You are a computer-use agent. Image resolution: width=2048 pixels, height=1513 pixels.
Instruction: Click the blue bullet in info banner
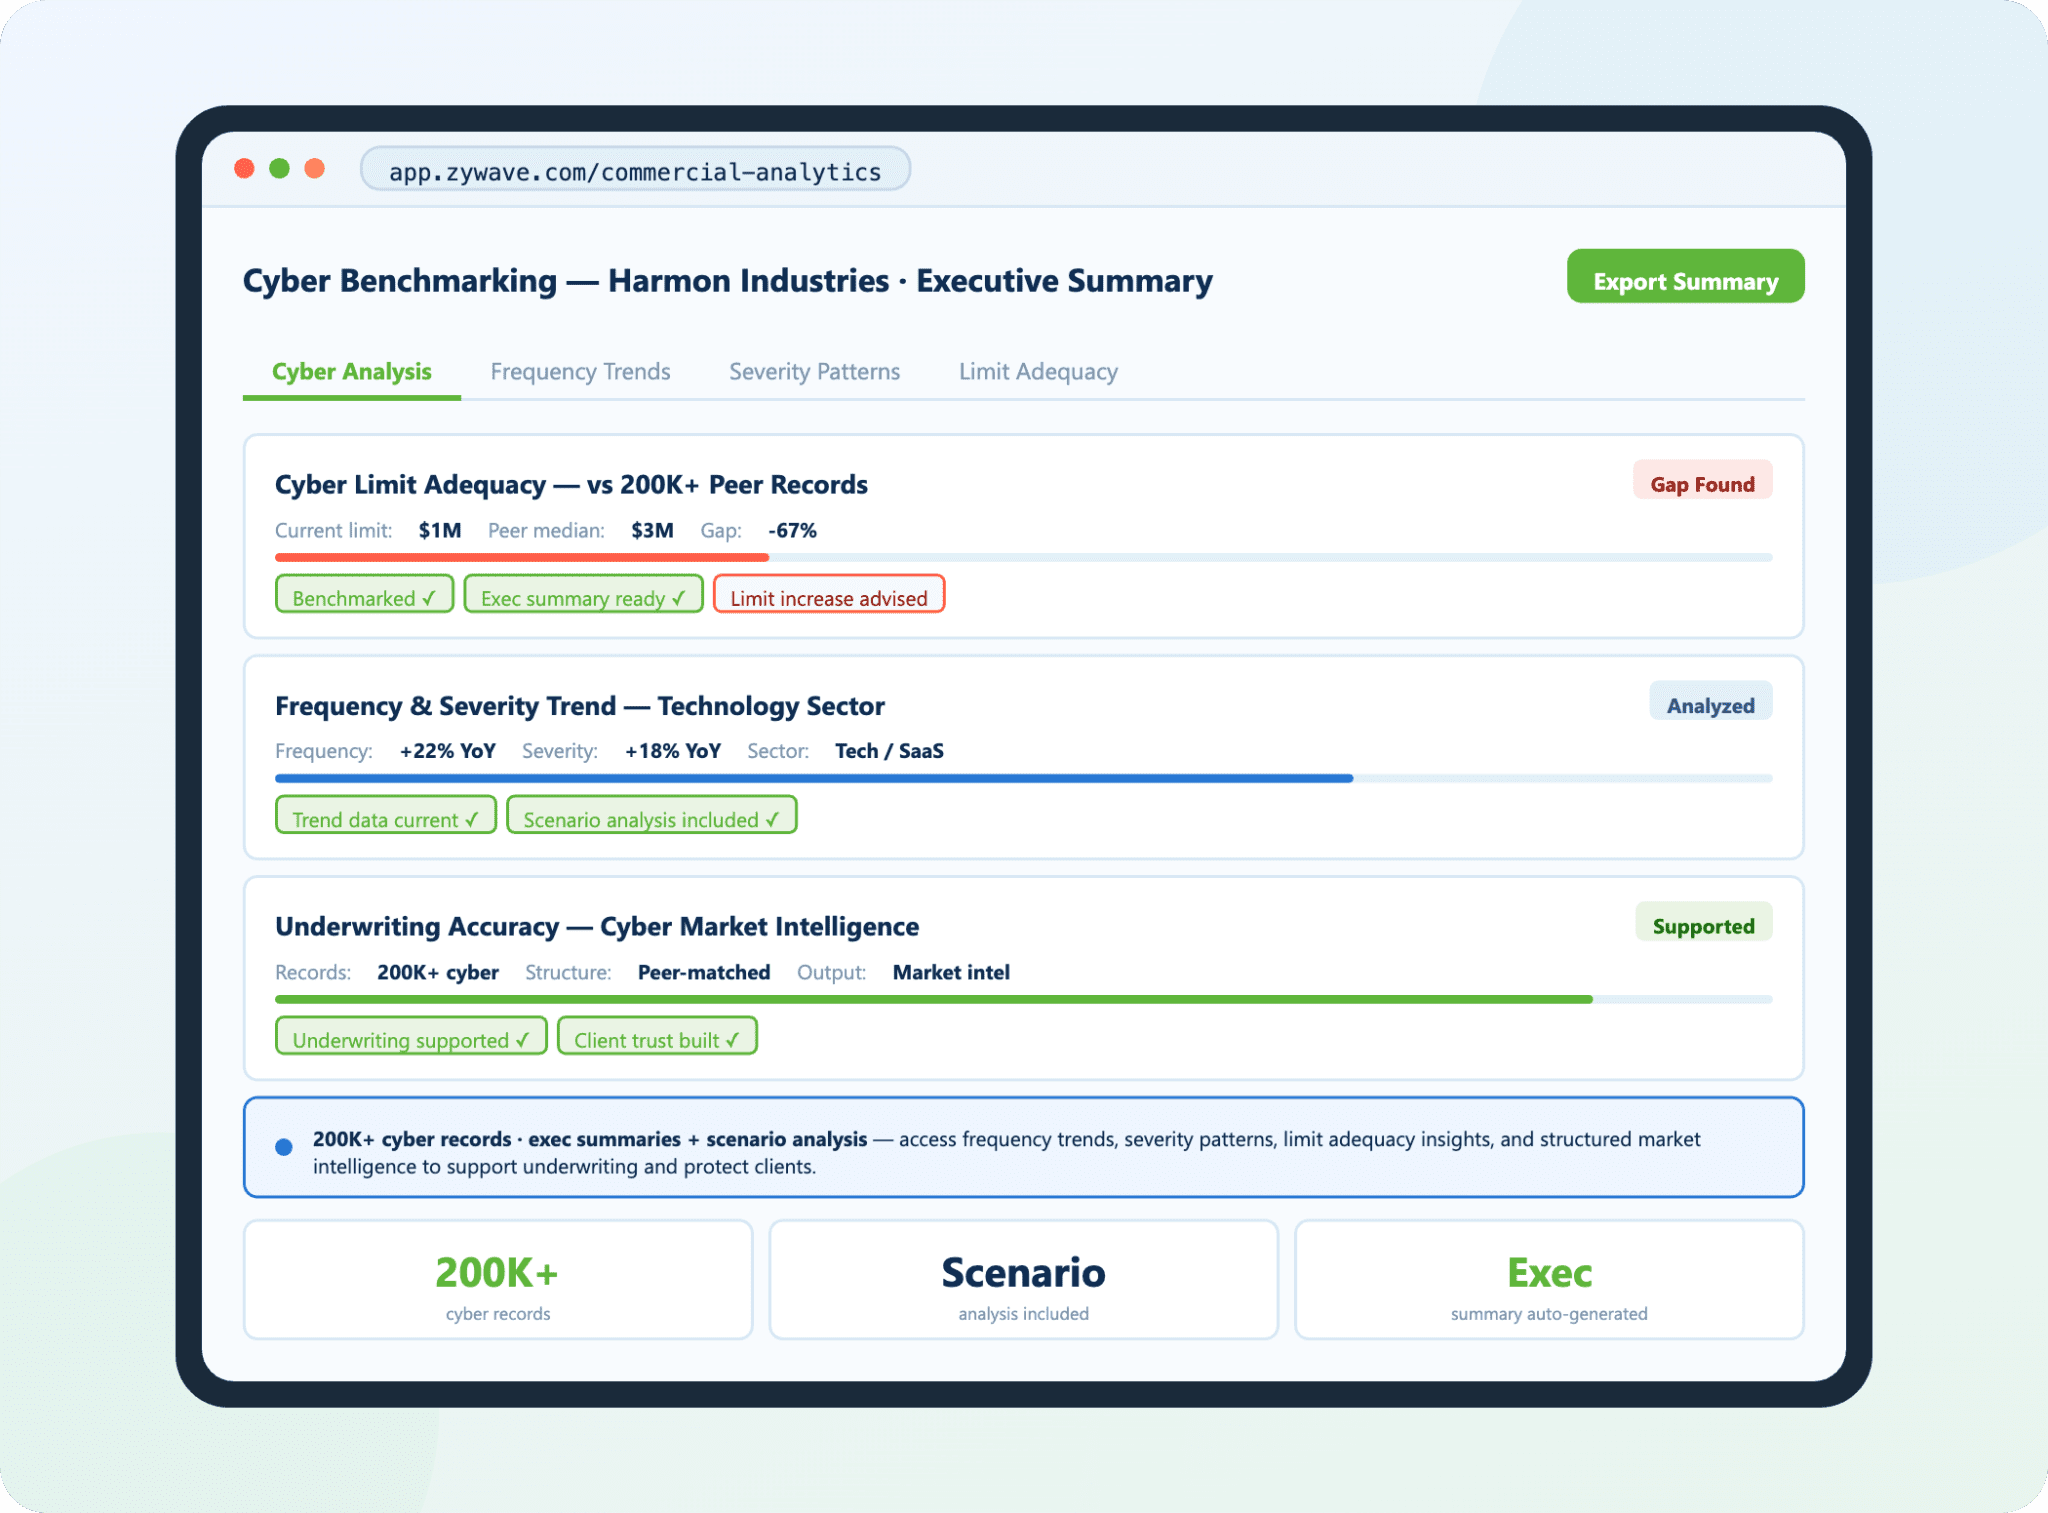click(284, 1147)
